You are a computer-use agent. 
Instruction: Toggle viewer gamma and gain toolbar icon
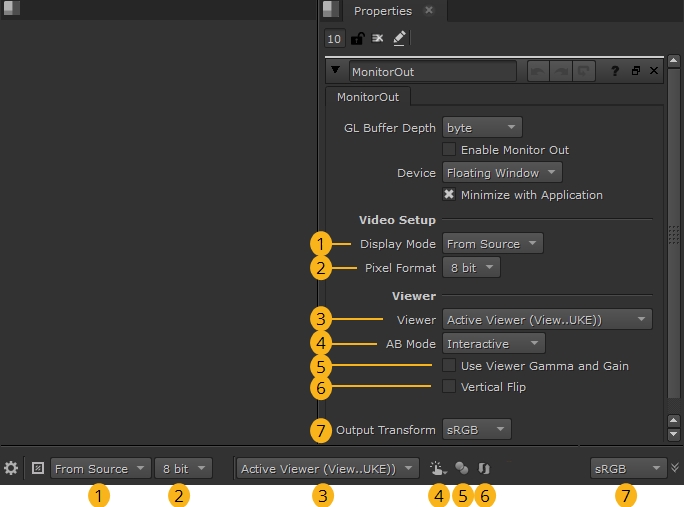[x=461, y=468]
